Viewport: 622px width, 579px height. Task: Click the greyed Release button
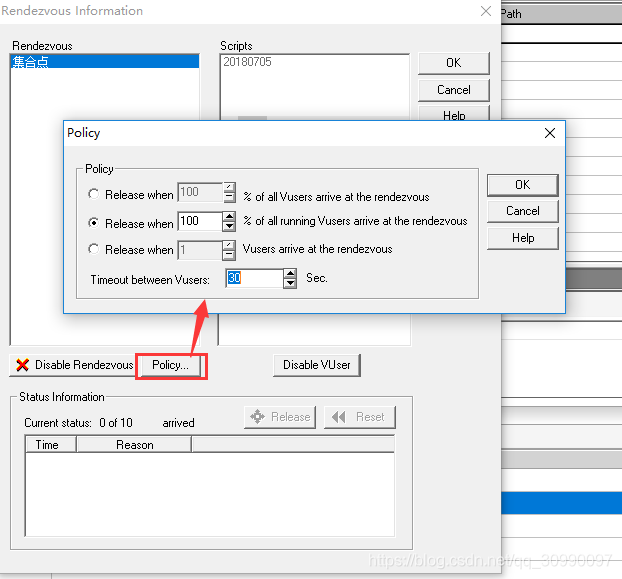tap(280, 417)
